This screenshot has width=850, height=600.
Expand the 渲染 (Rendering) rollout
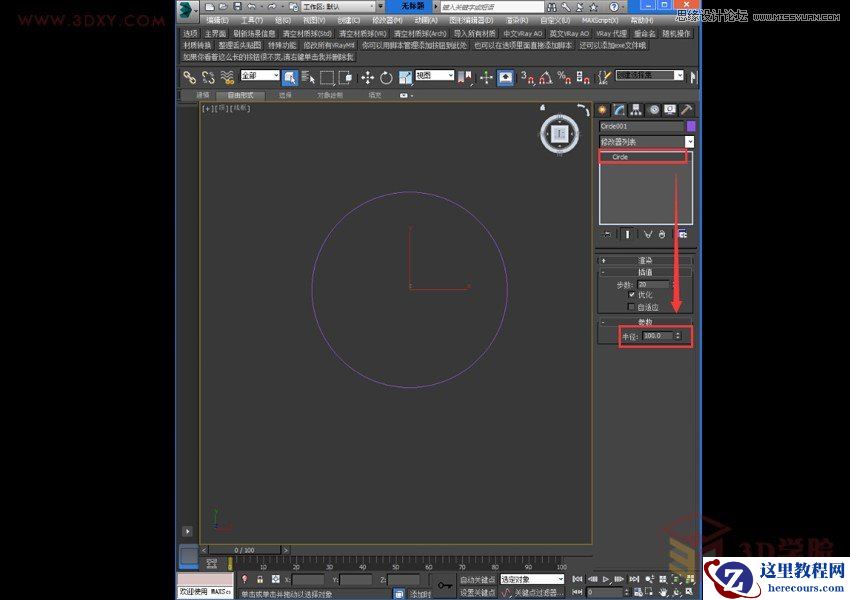643,262
